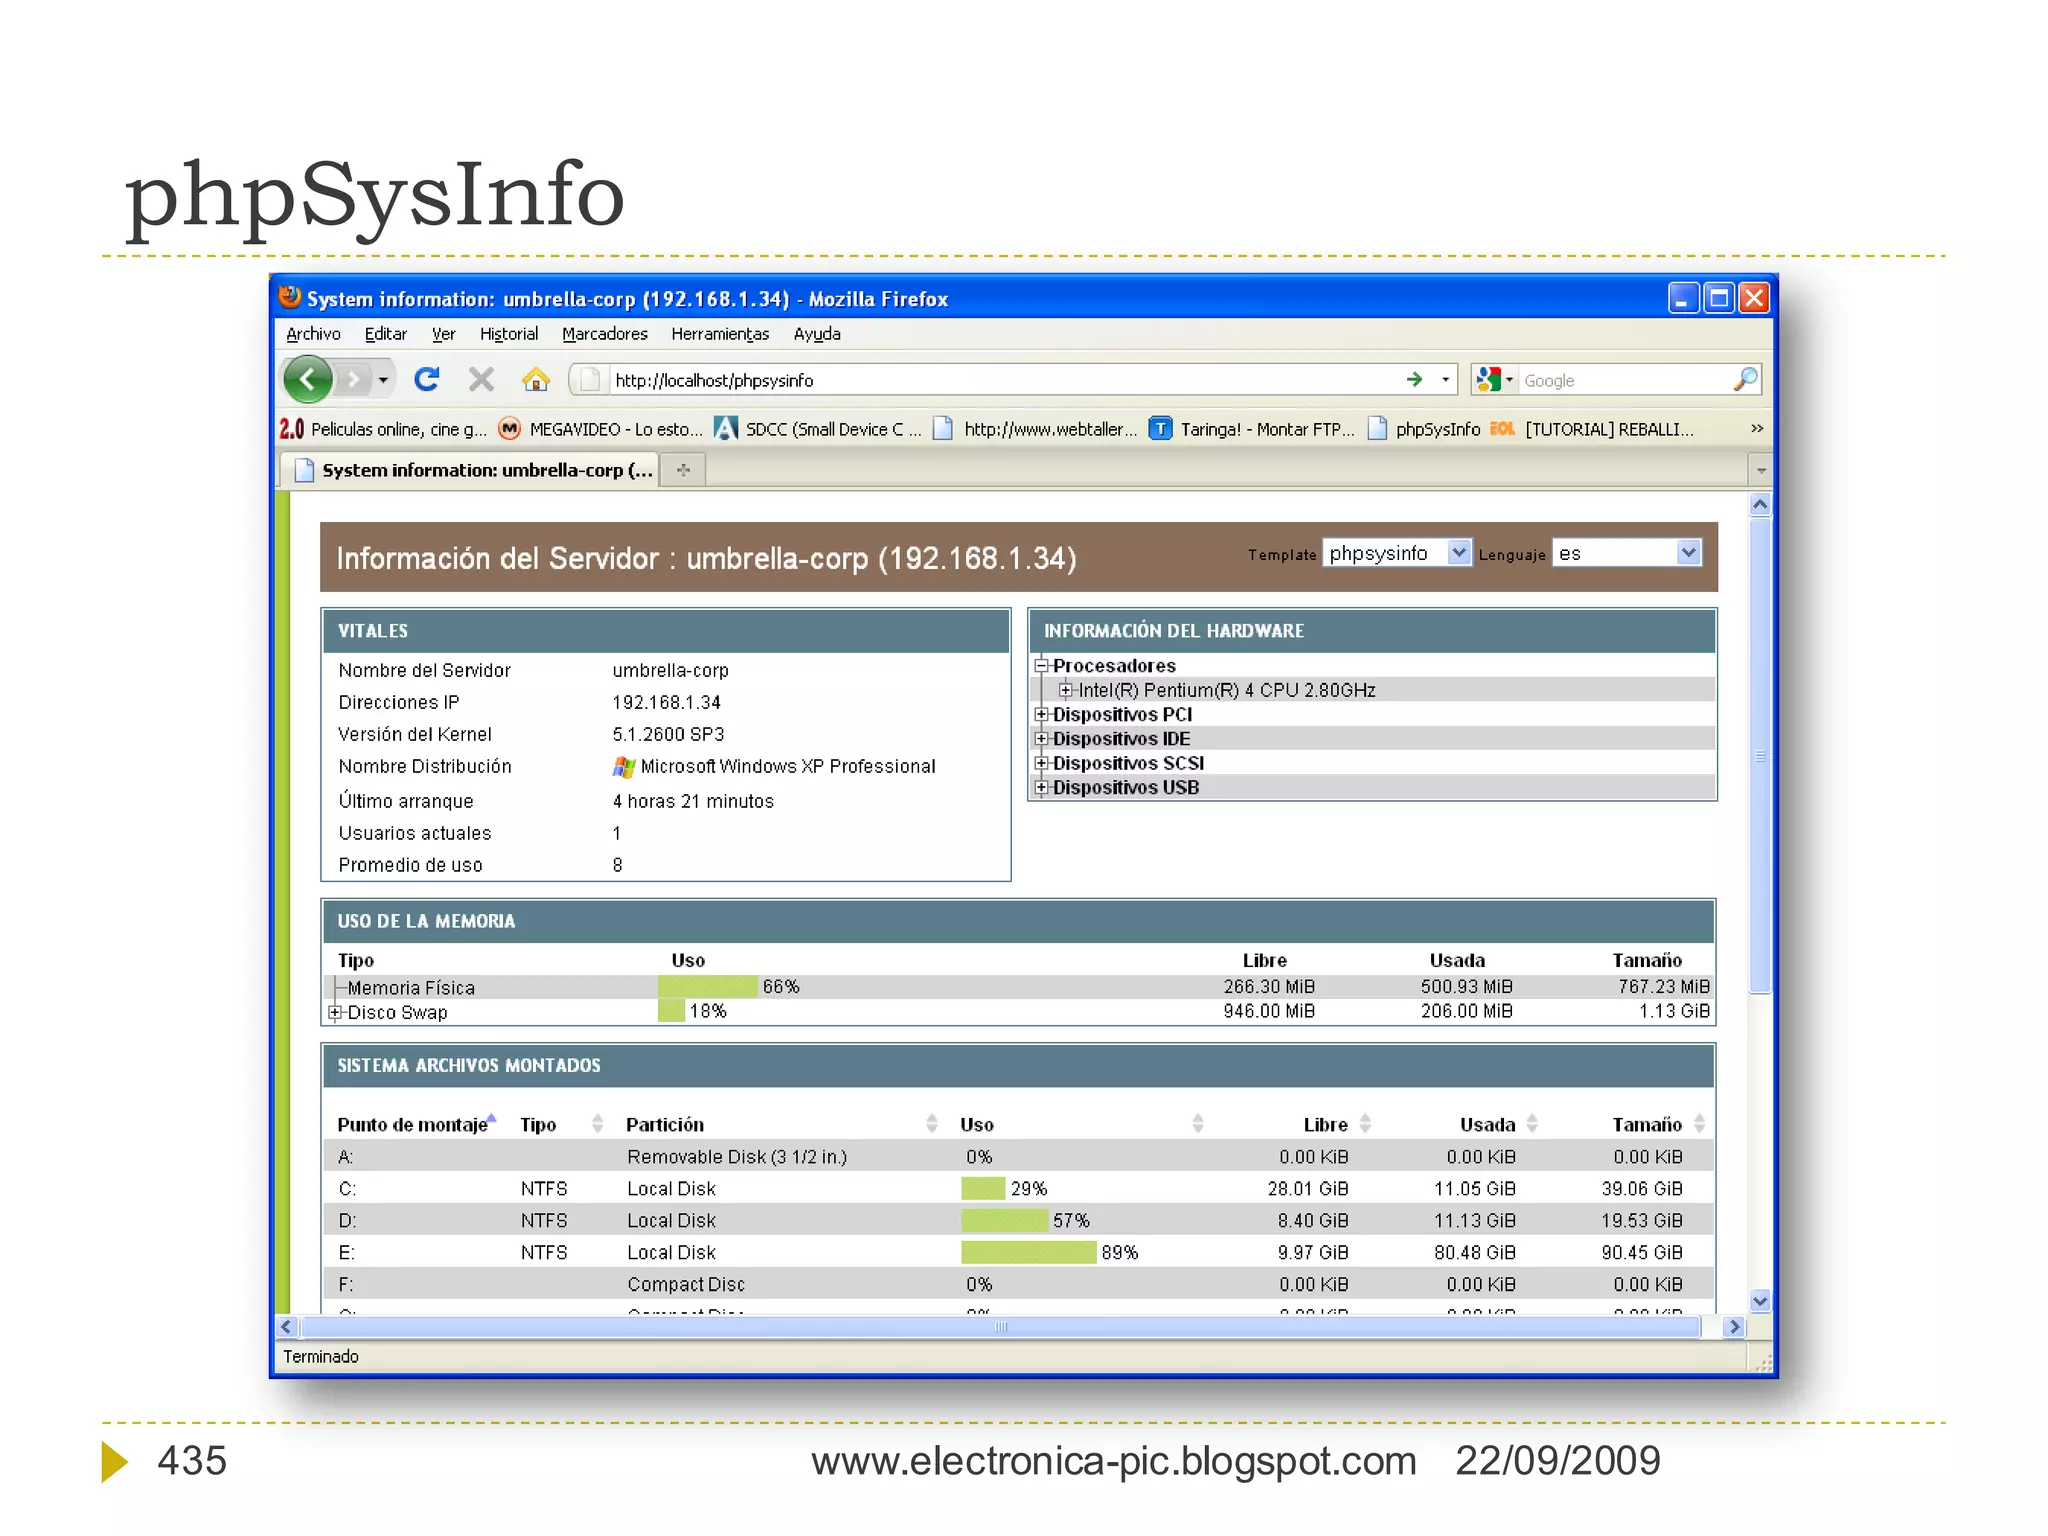The image size is (2048, 1536).
Task: Open a new tab with plus button
Action: point(684,470)
